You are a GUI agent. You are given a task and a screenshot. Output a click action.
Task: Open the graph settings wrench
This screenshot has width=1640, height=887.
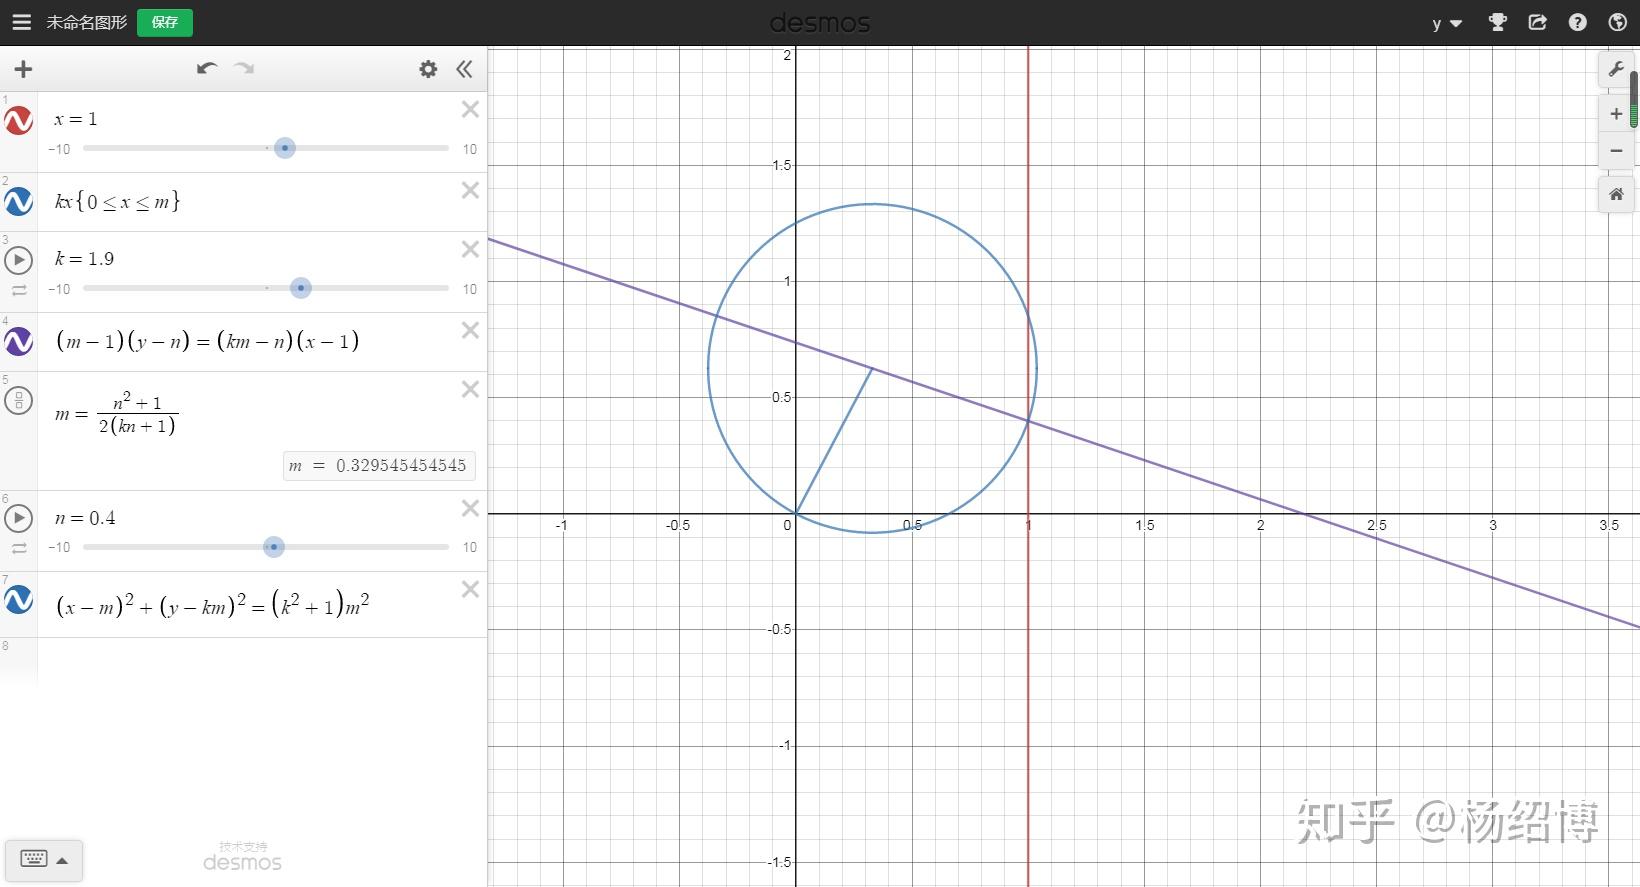[x=1616, y=69]
